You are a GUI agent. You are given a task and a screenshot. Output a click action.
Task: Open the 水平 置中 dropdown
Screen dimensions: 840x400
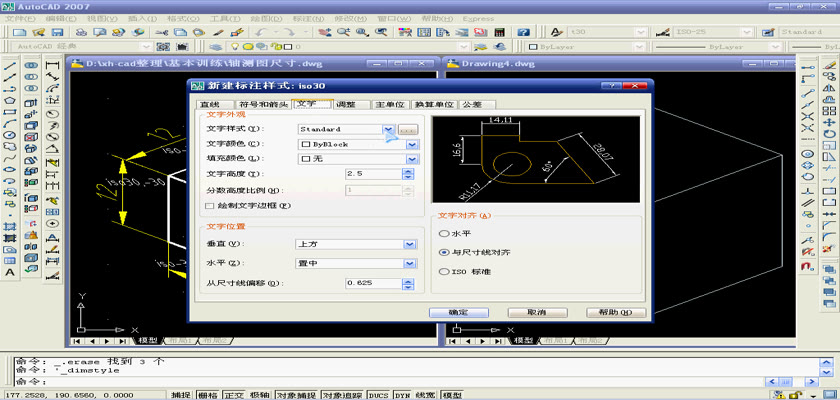[410, 263]
